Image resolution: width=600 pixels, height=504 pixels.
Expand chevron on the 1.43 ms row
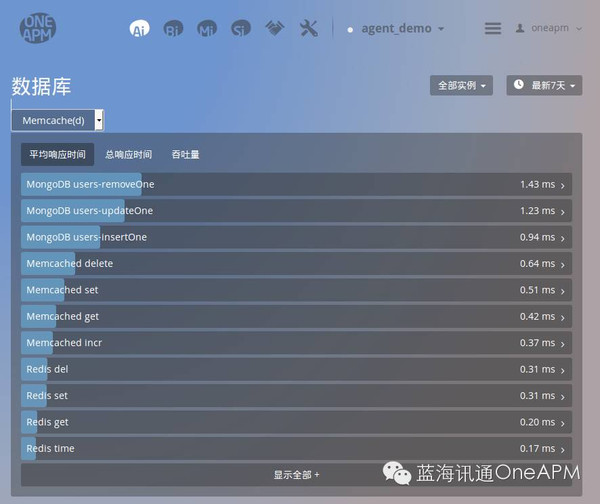(563, 186)
